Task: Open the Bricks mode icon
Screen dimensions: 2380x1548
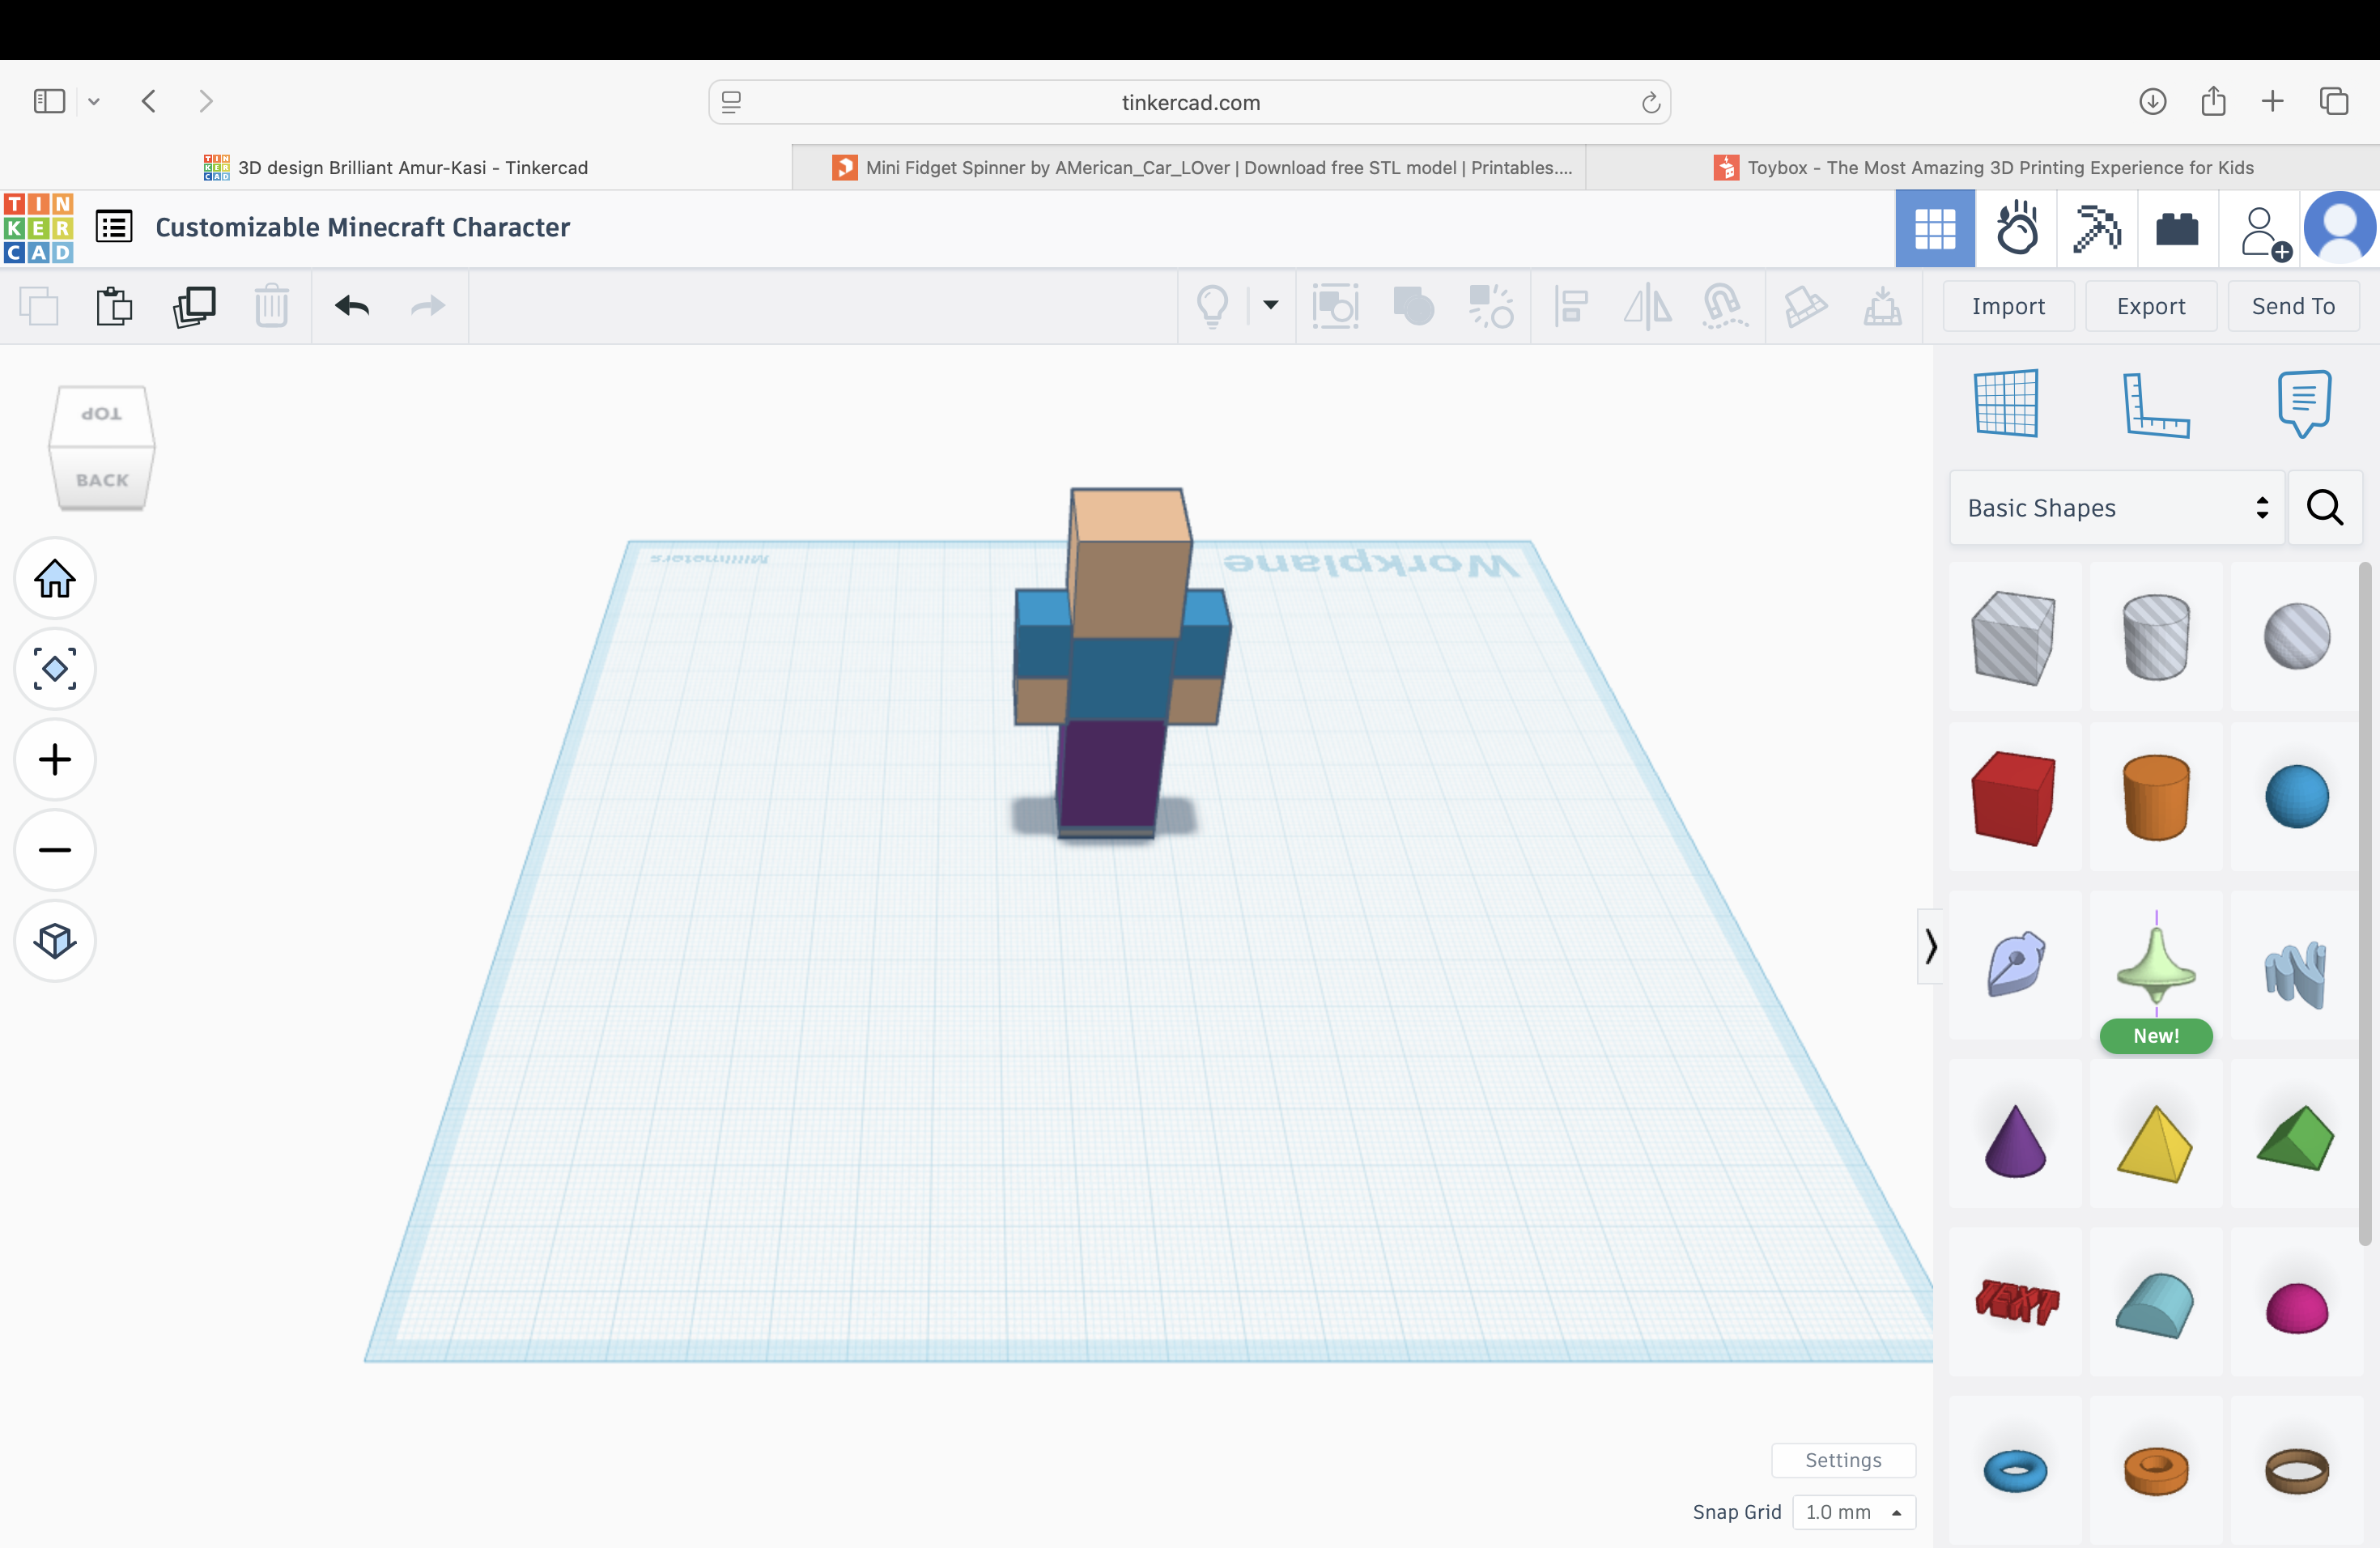Action: pos(2177,229)
